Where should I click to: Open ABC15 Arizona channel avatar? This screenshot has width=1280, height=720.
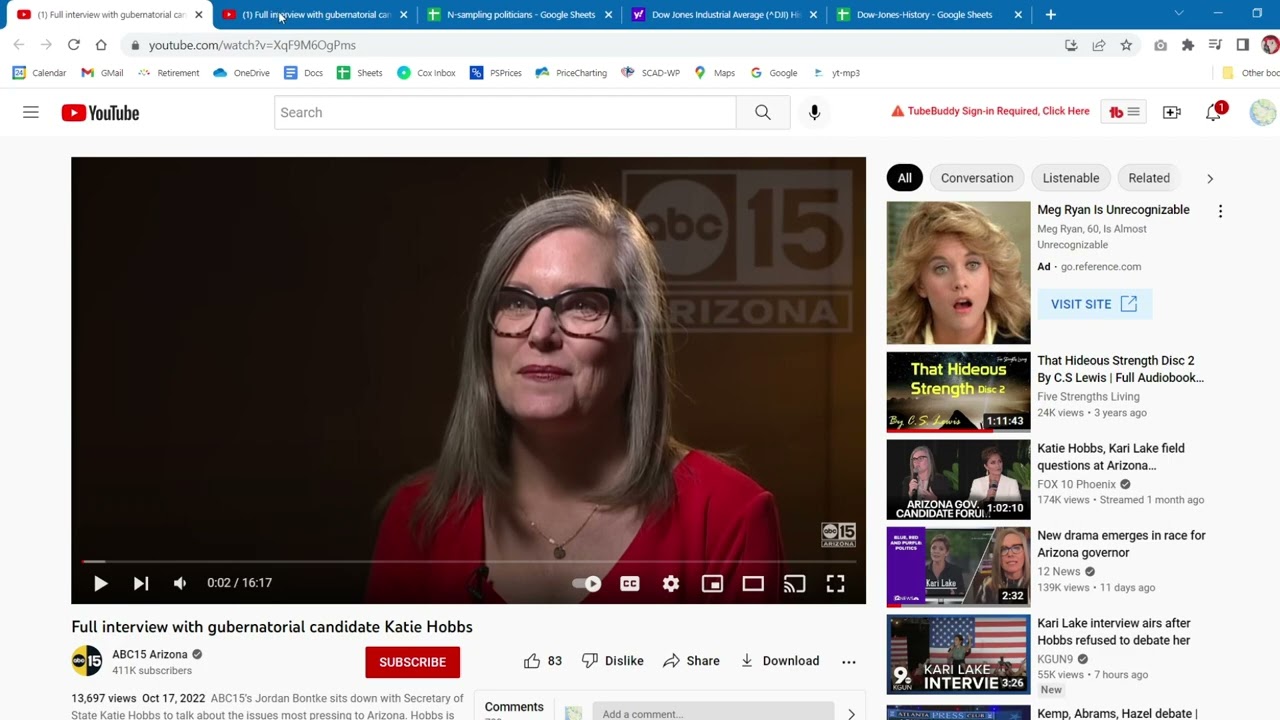87,661
